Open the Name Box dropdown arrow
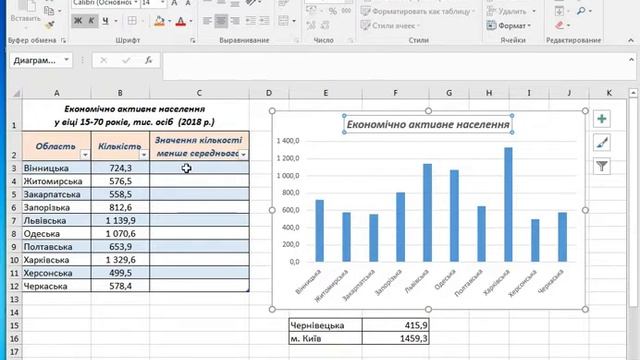This screenshot has height=360, width=640. (x=66, y=60)
